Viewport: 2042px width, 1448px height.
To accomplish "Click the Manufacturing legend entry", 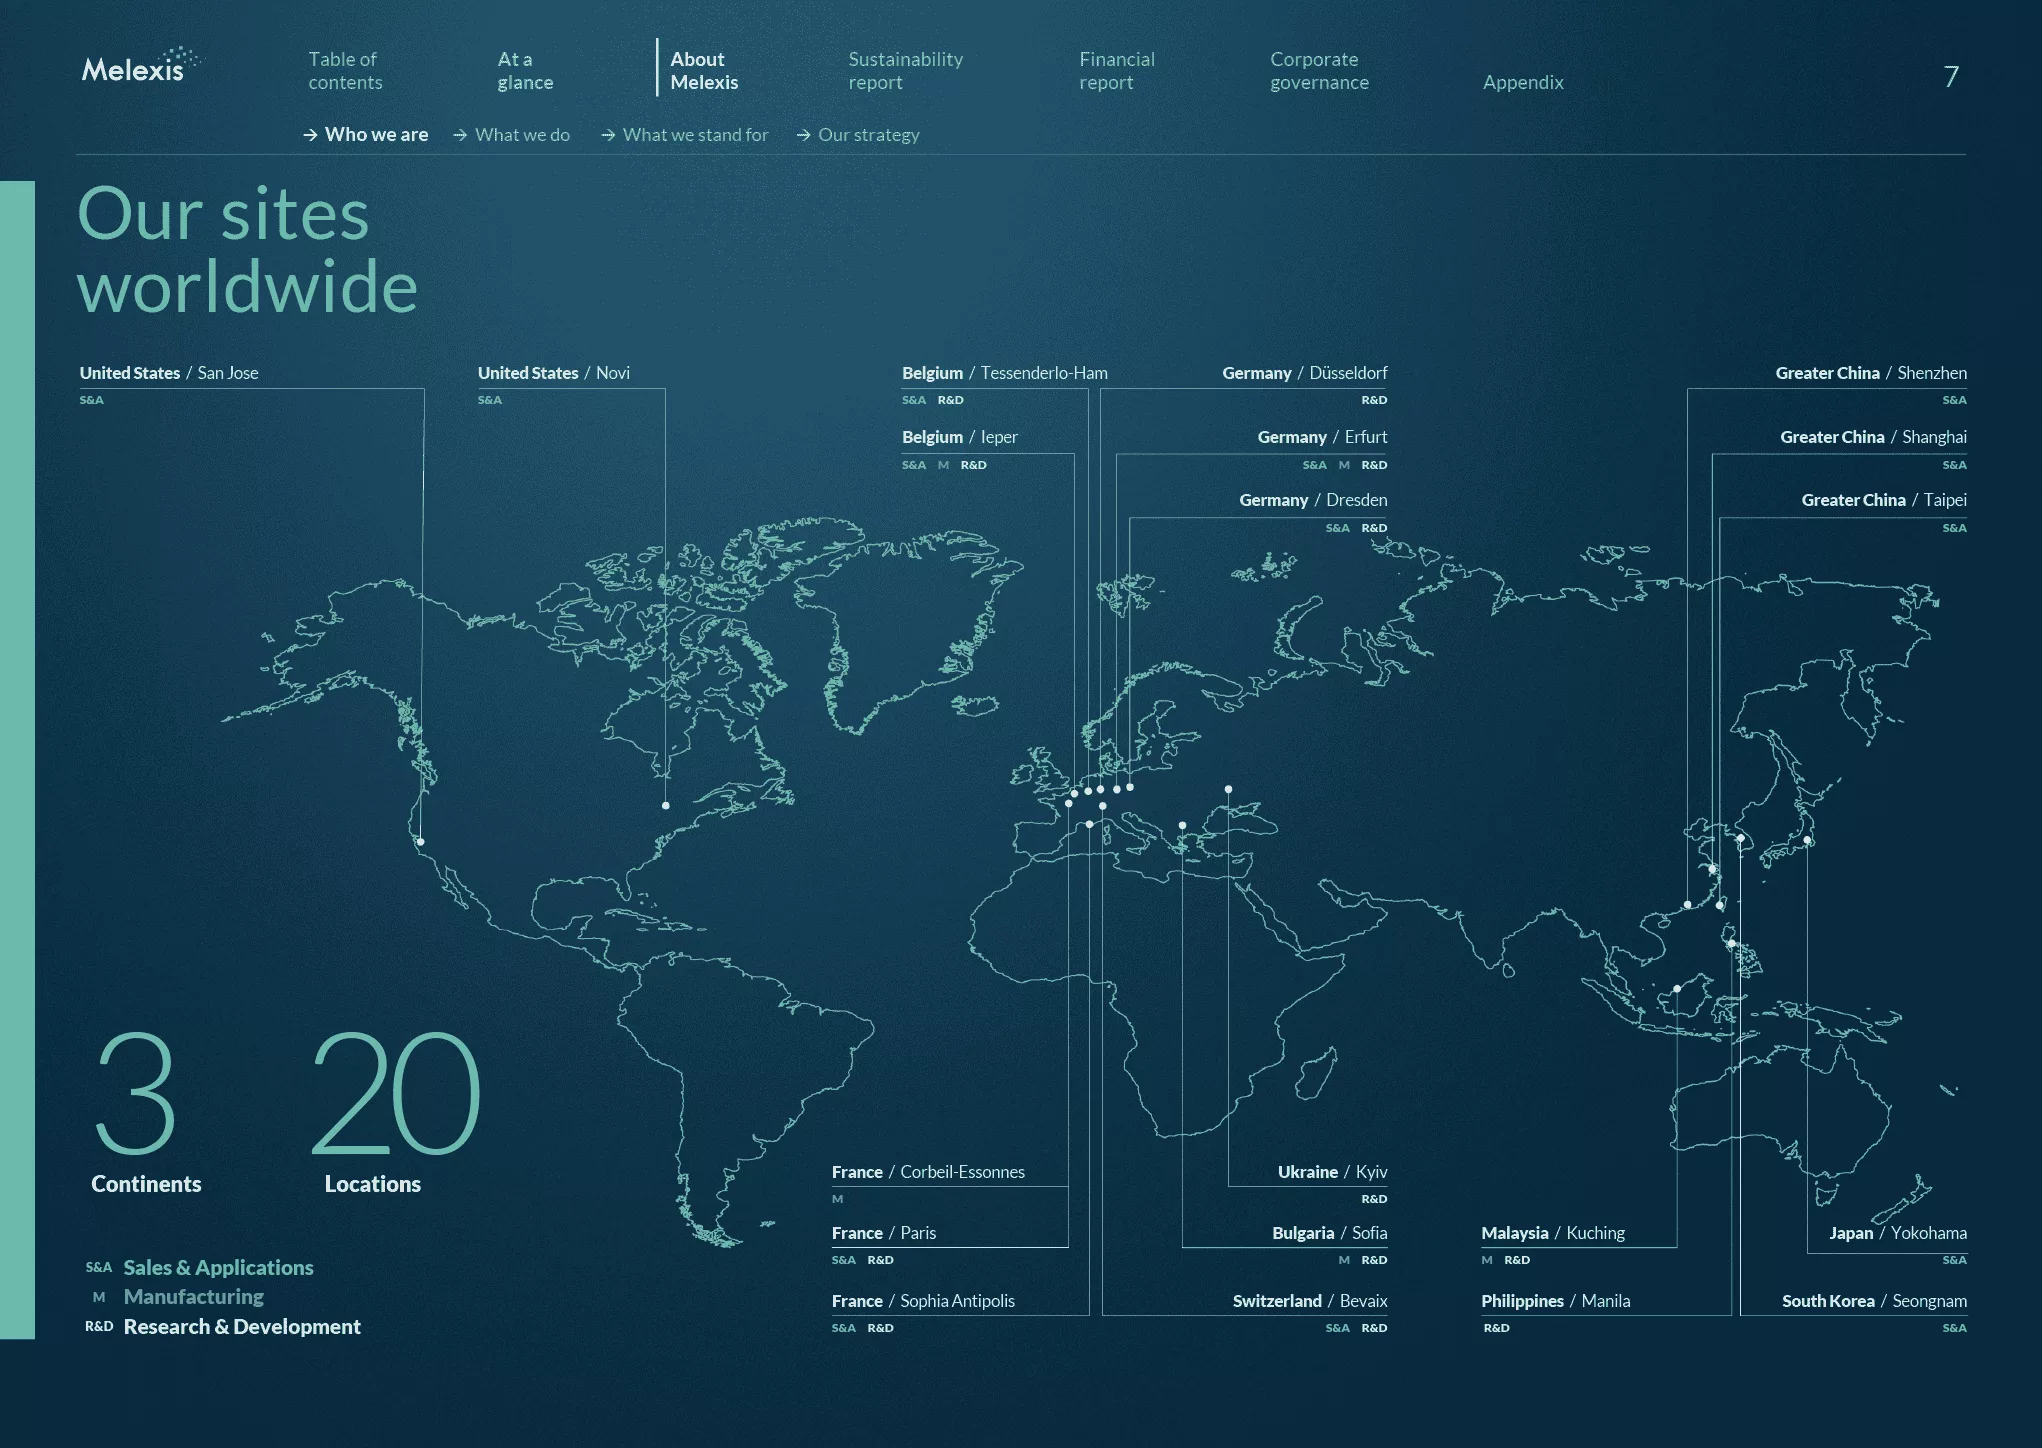I will click(x=178, y=1297).
